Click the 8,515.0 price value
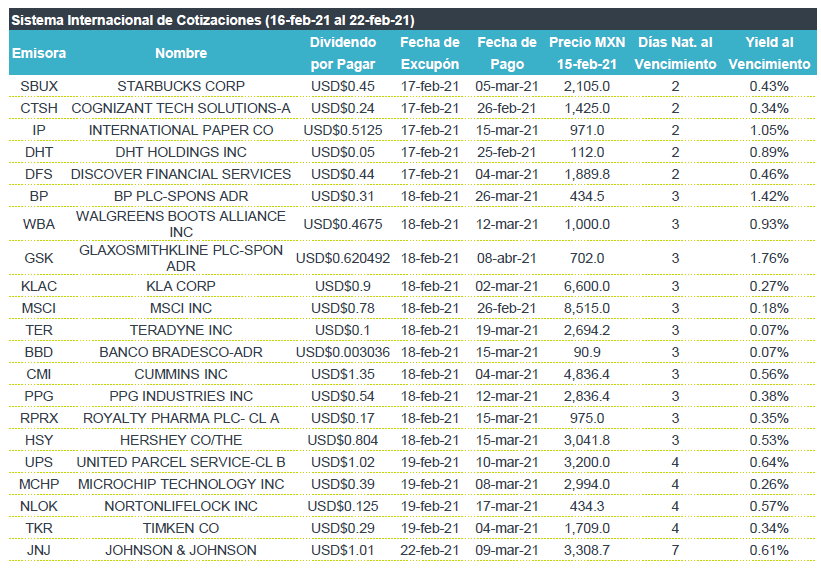This screenshot has height=572, width=821. pyautogui.click(x=587, y=308)
